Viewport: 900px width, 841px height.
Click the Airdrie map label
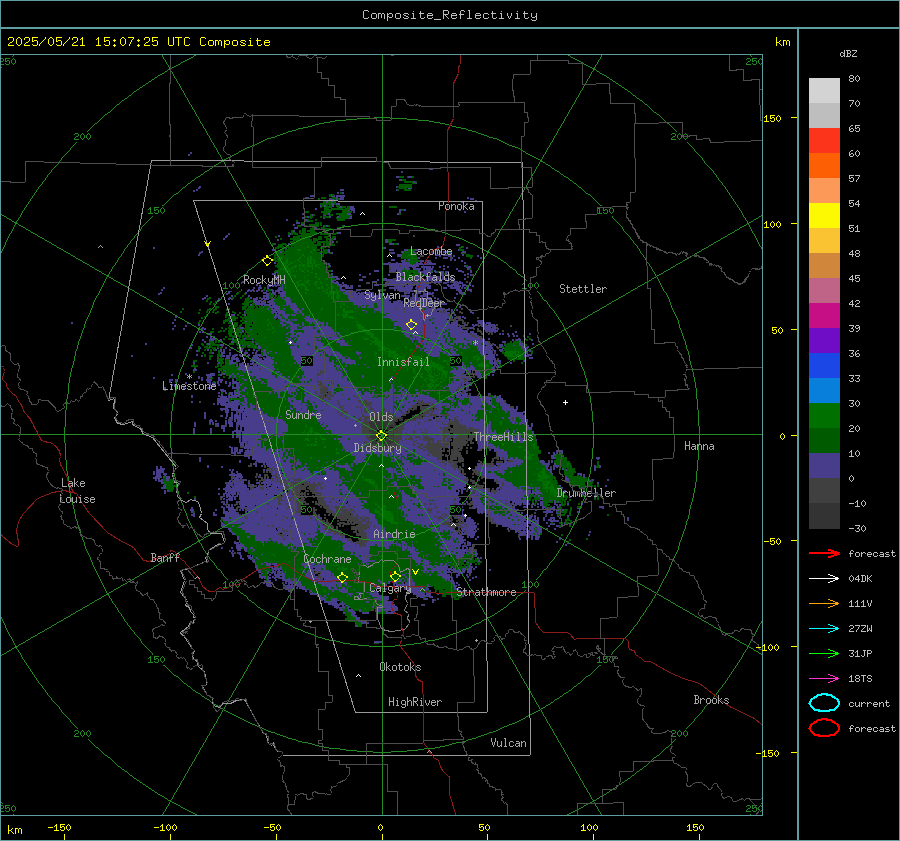pyautogui.click(x=394, y=534)
